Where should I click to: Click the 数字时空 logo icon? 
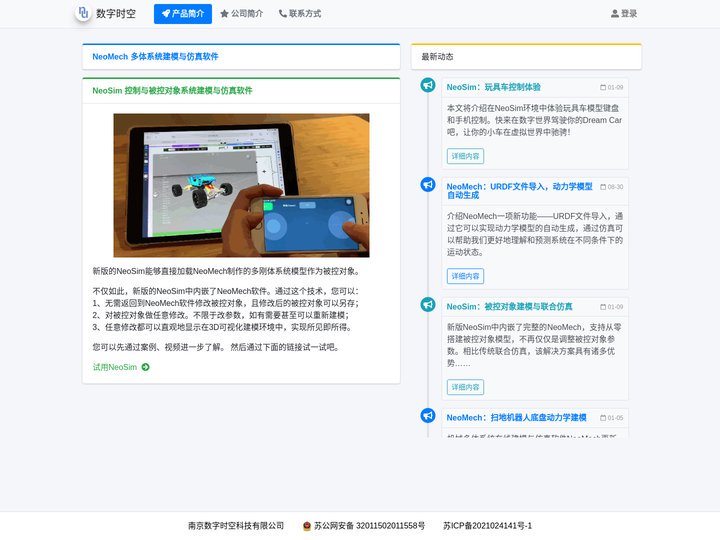point(83,13)
